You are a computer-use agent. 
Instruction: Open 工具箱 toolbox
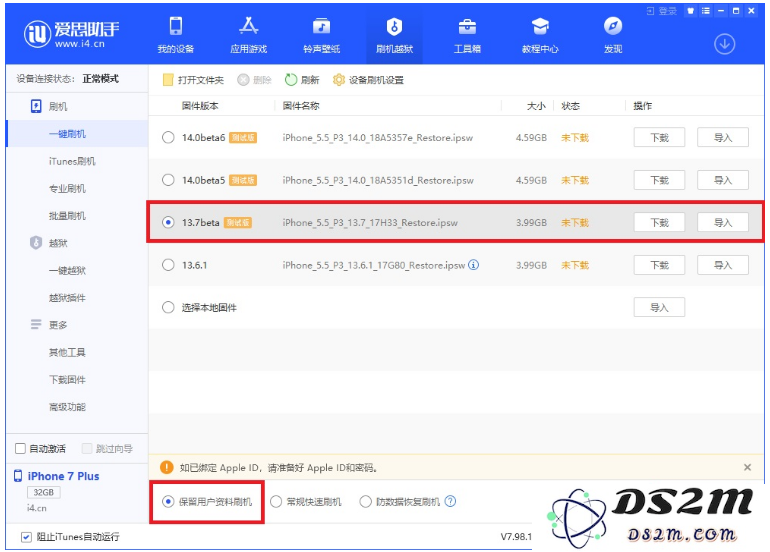click(467, 35)
